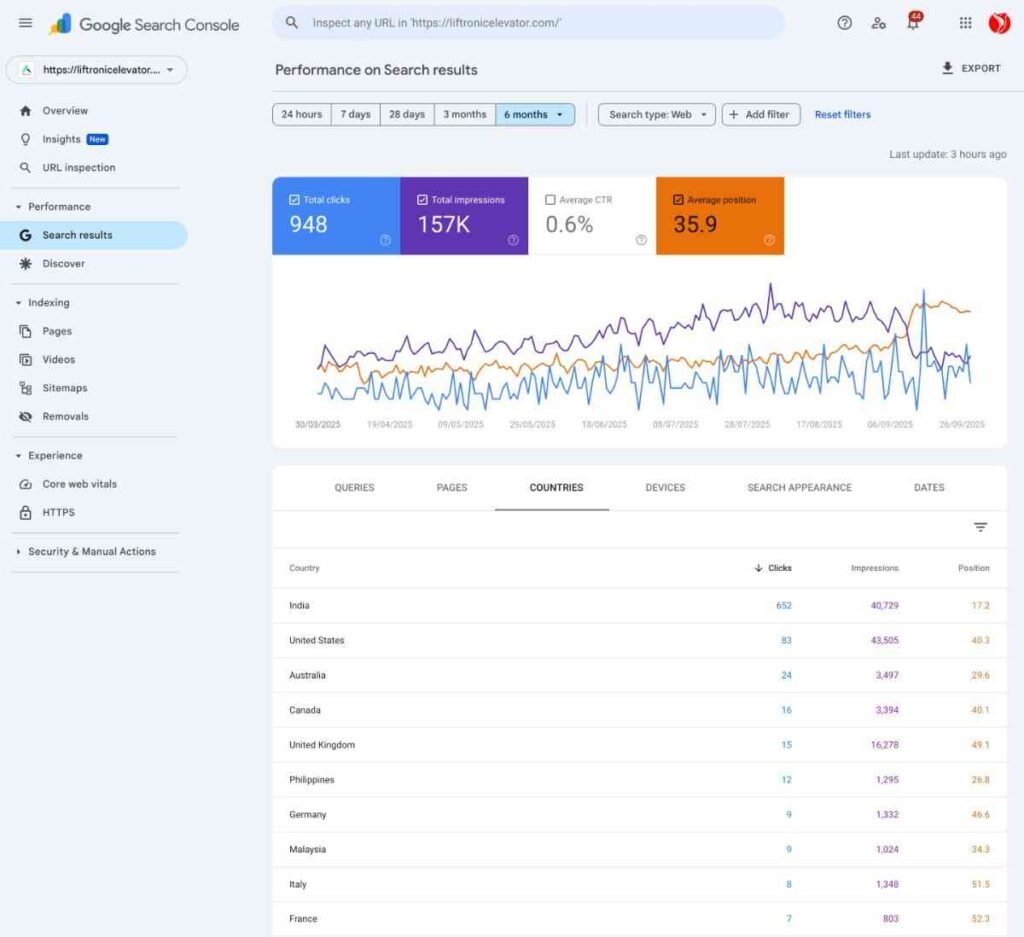Click the table filter rows icon
This screenshot has height=937, width=1024.
[x=980, y=528]
